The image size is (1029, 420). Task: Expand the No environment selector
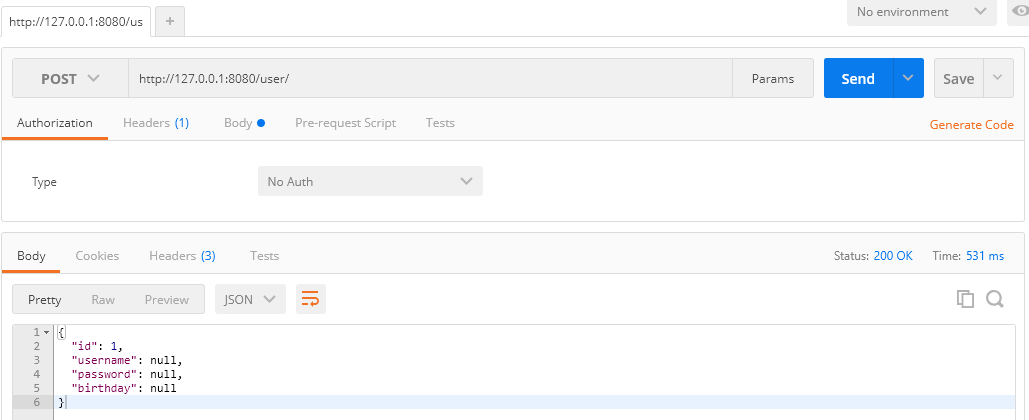click(x=921, y=12)
